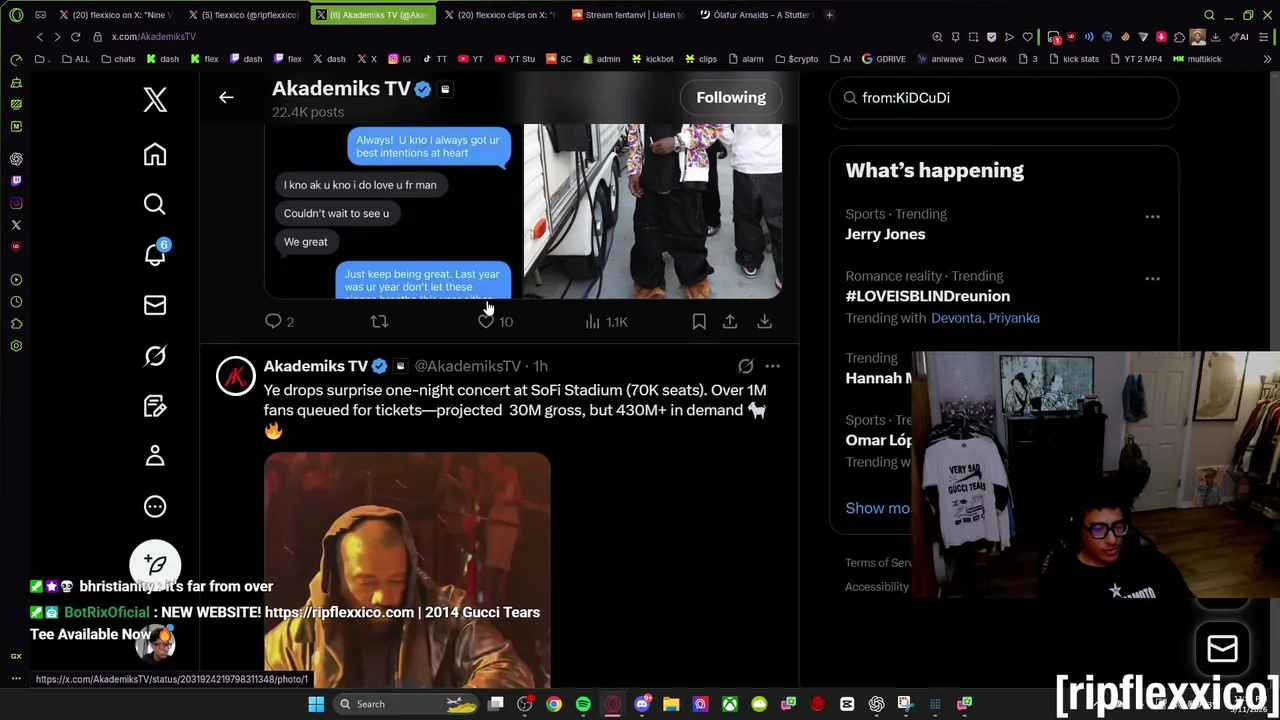
Task: Click Devonta trending link
Action: pyautogui.click(x=956, y=318)
